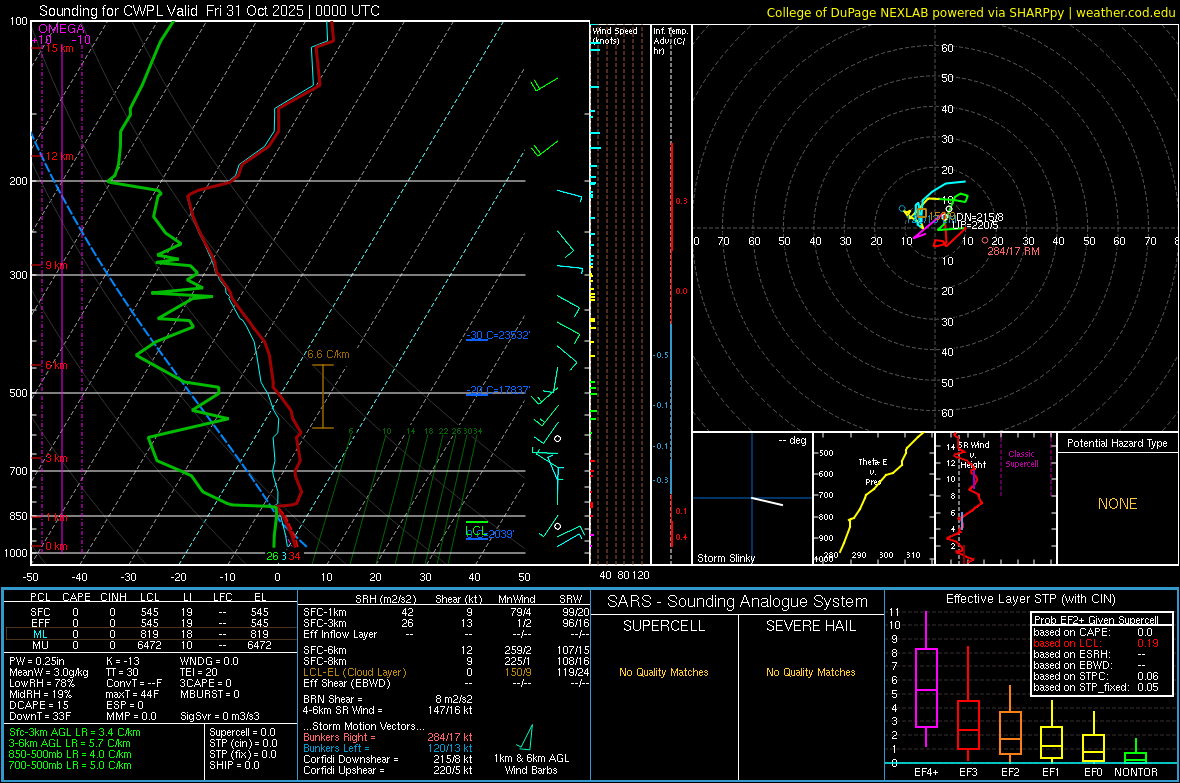This screenshot has width=1180, height=783.
Task: Click the 'Eff Shear (EBWD)' row label
Action: 347,684
